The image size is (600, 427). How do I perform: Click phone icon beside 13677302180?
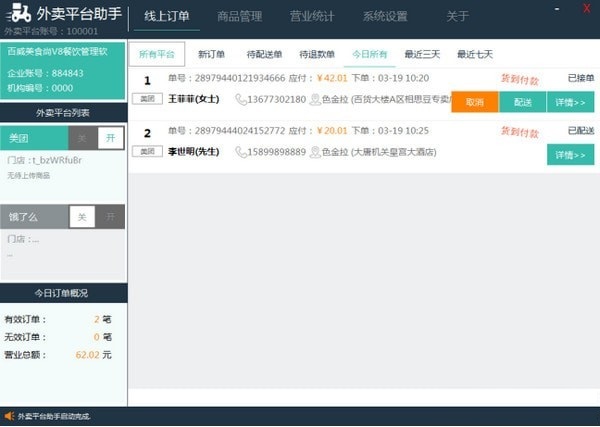click(241, 100)
